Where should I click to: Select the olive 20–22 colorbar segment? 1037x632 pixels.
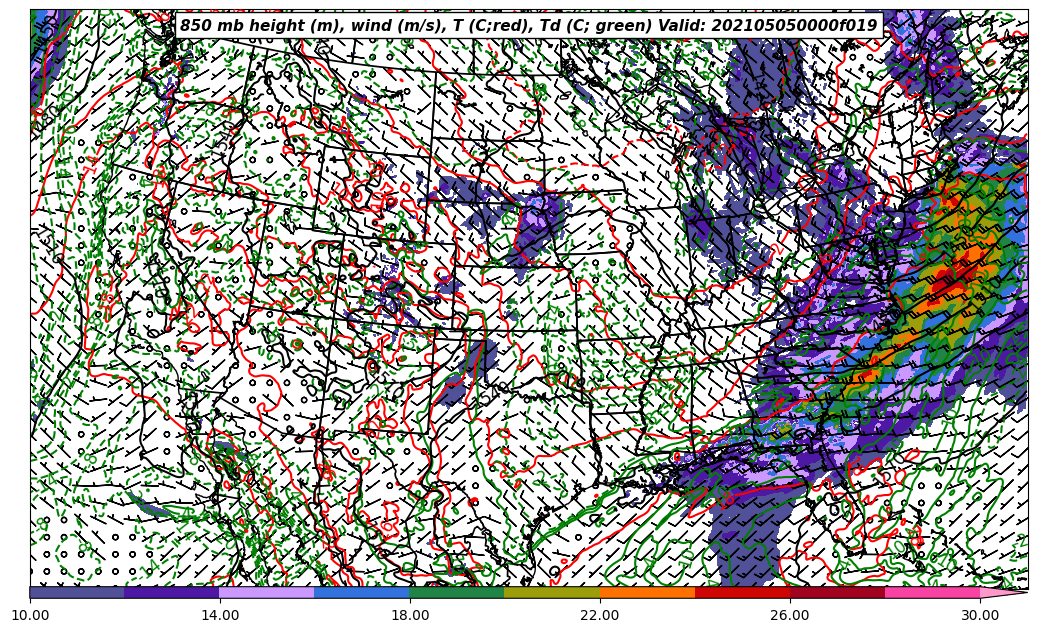tap(552, 592)
